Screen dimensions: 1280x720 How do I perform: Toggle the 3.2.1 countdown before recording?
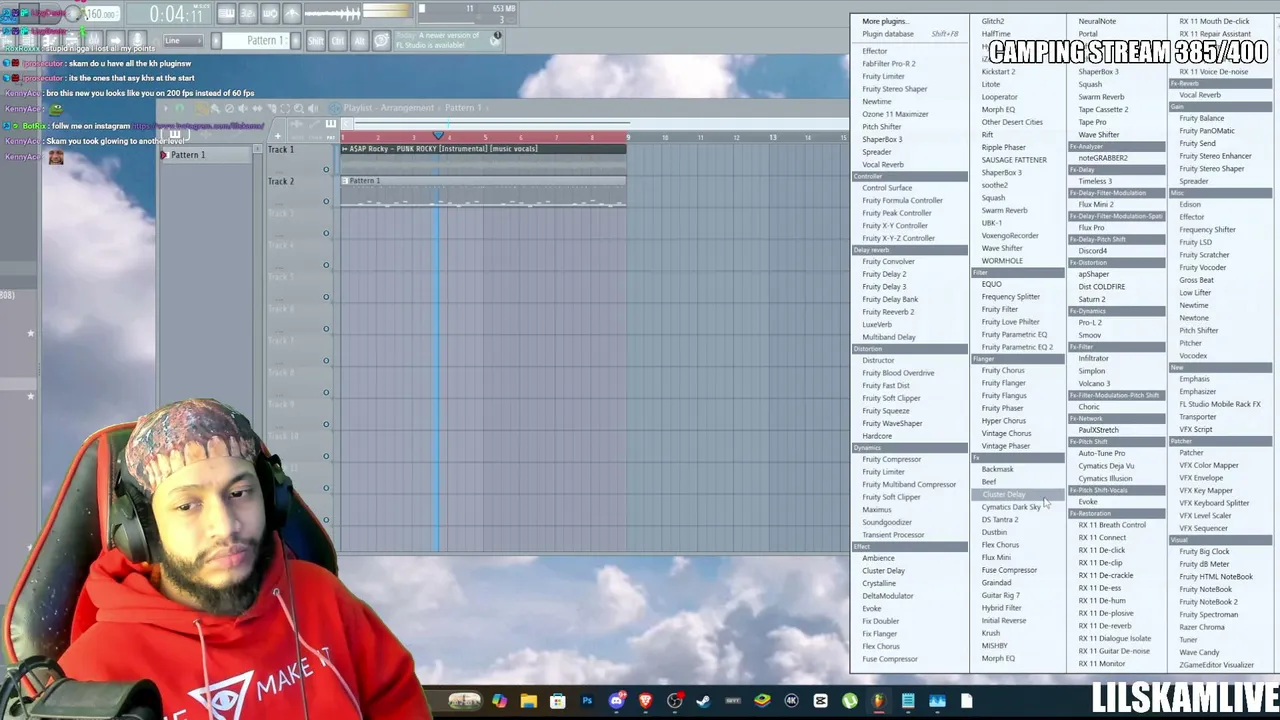248,13
